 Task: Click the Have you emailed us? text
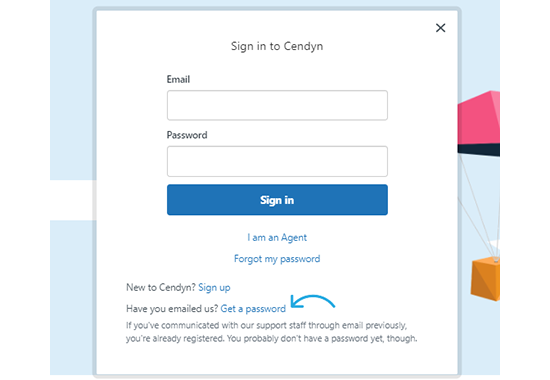[172, 309]
